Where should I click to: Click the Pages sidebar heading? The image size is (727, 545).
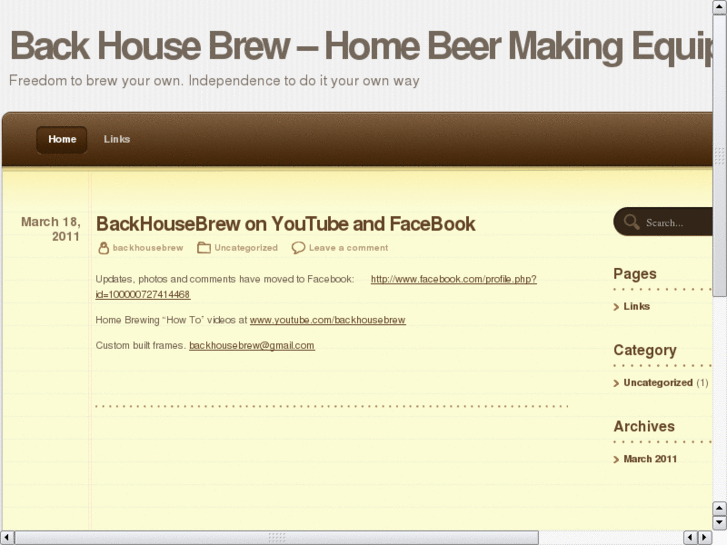(x=635, y=274)
